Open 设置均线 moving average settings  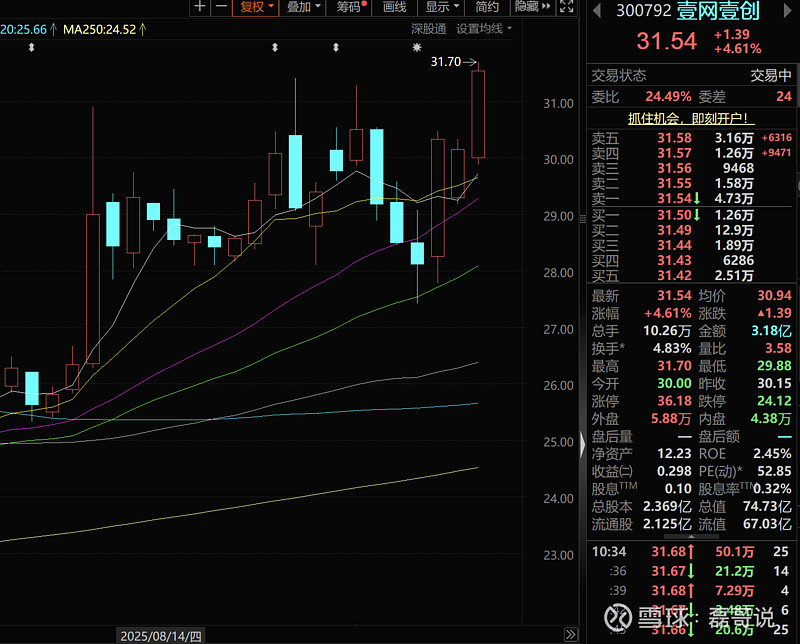(484, 29)
